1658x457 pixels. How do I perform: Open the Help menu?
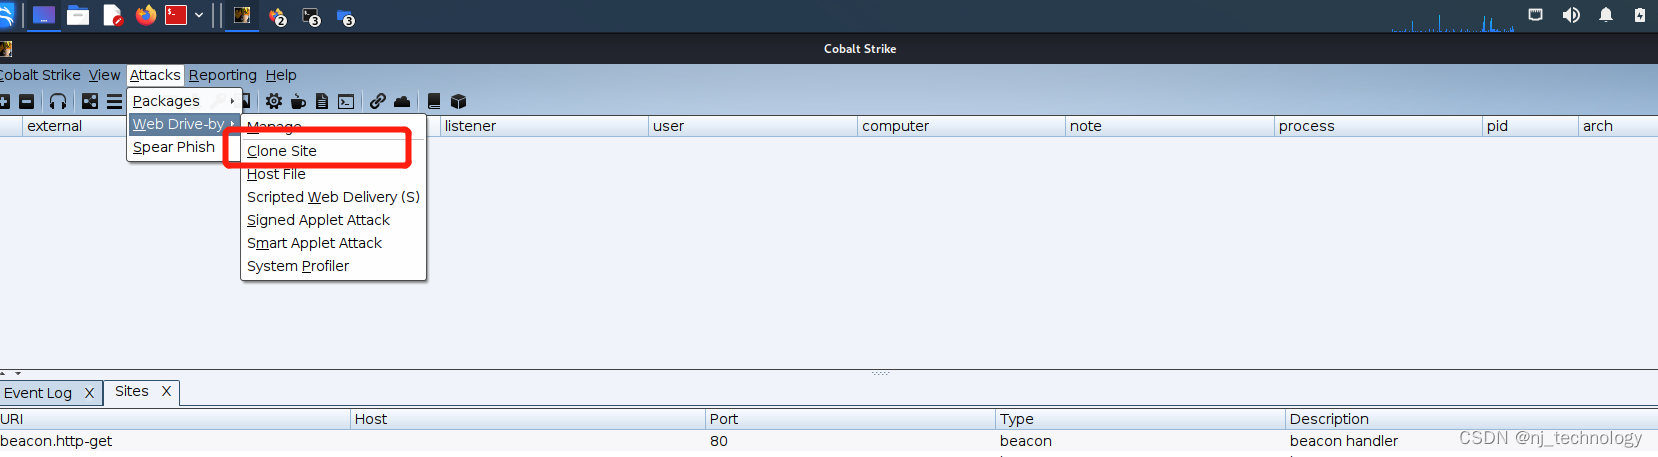(x=281, y=75)
